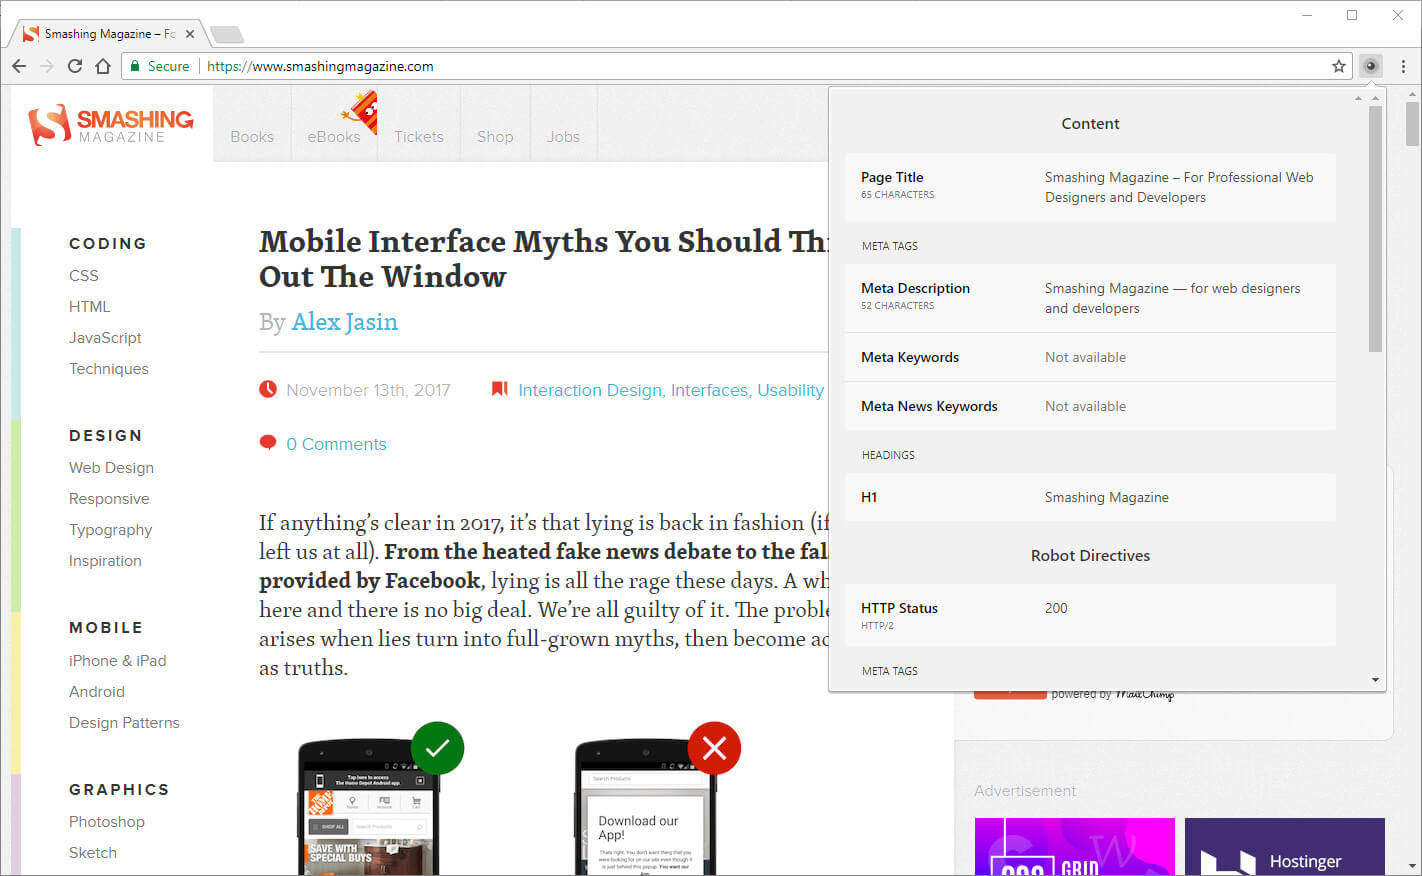Click the green check mark badge
The width and height of the screenshot is (1422, 876).
437,748
